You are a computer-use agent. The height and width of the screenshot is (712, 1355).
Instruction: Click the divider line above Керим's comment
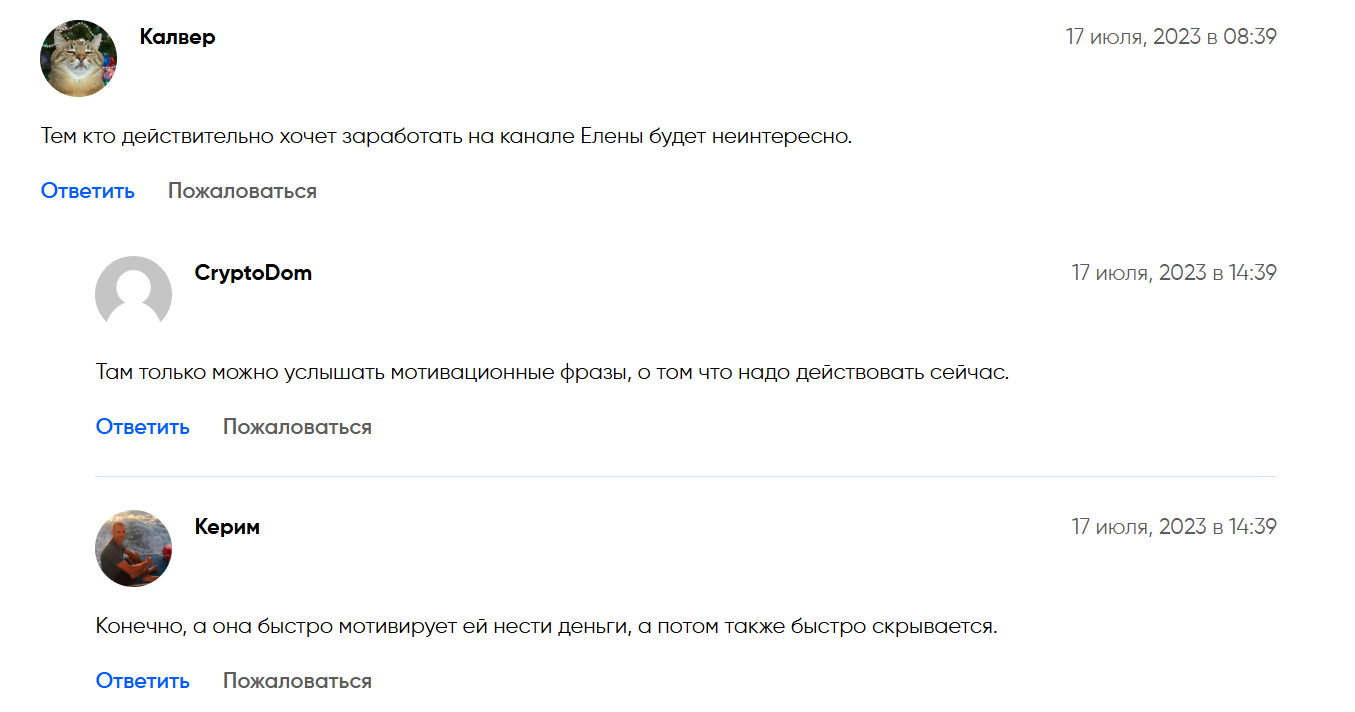pos(686,477)
